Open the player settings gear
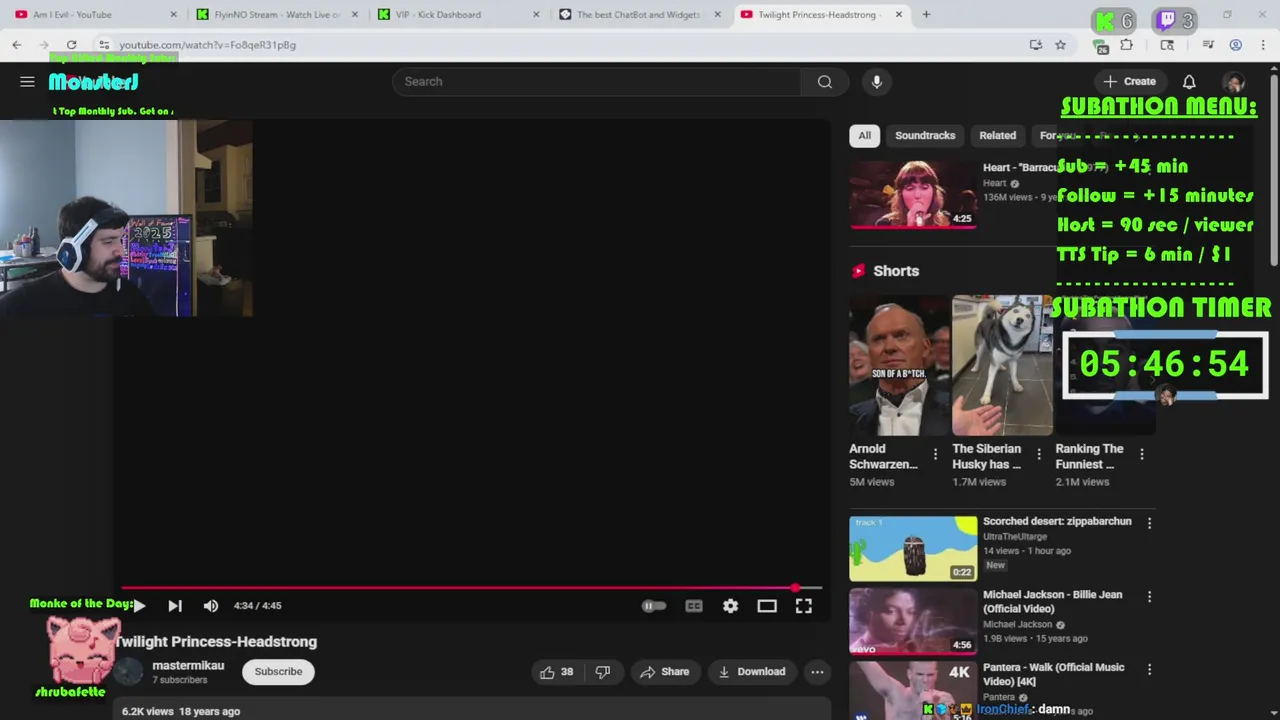This screenshot has width=1280, height=720. pyautogui.click(x=731, y=606)
